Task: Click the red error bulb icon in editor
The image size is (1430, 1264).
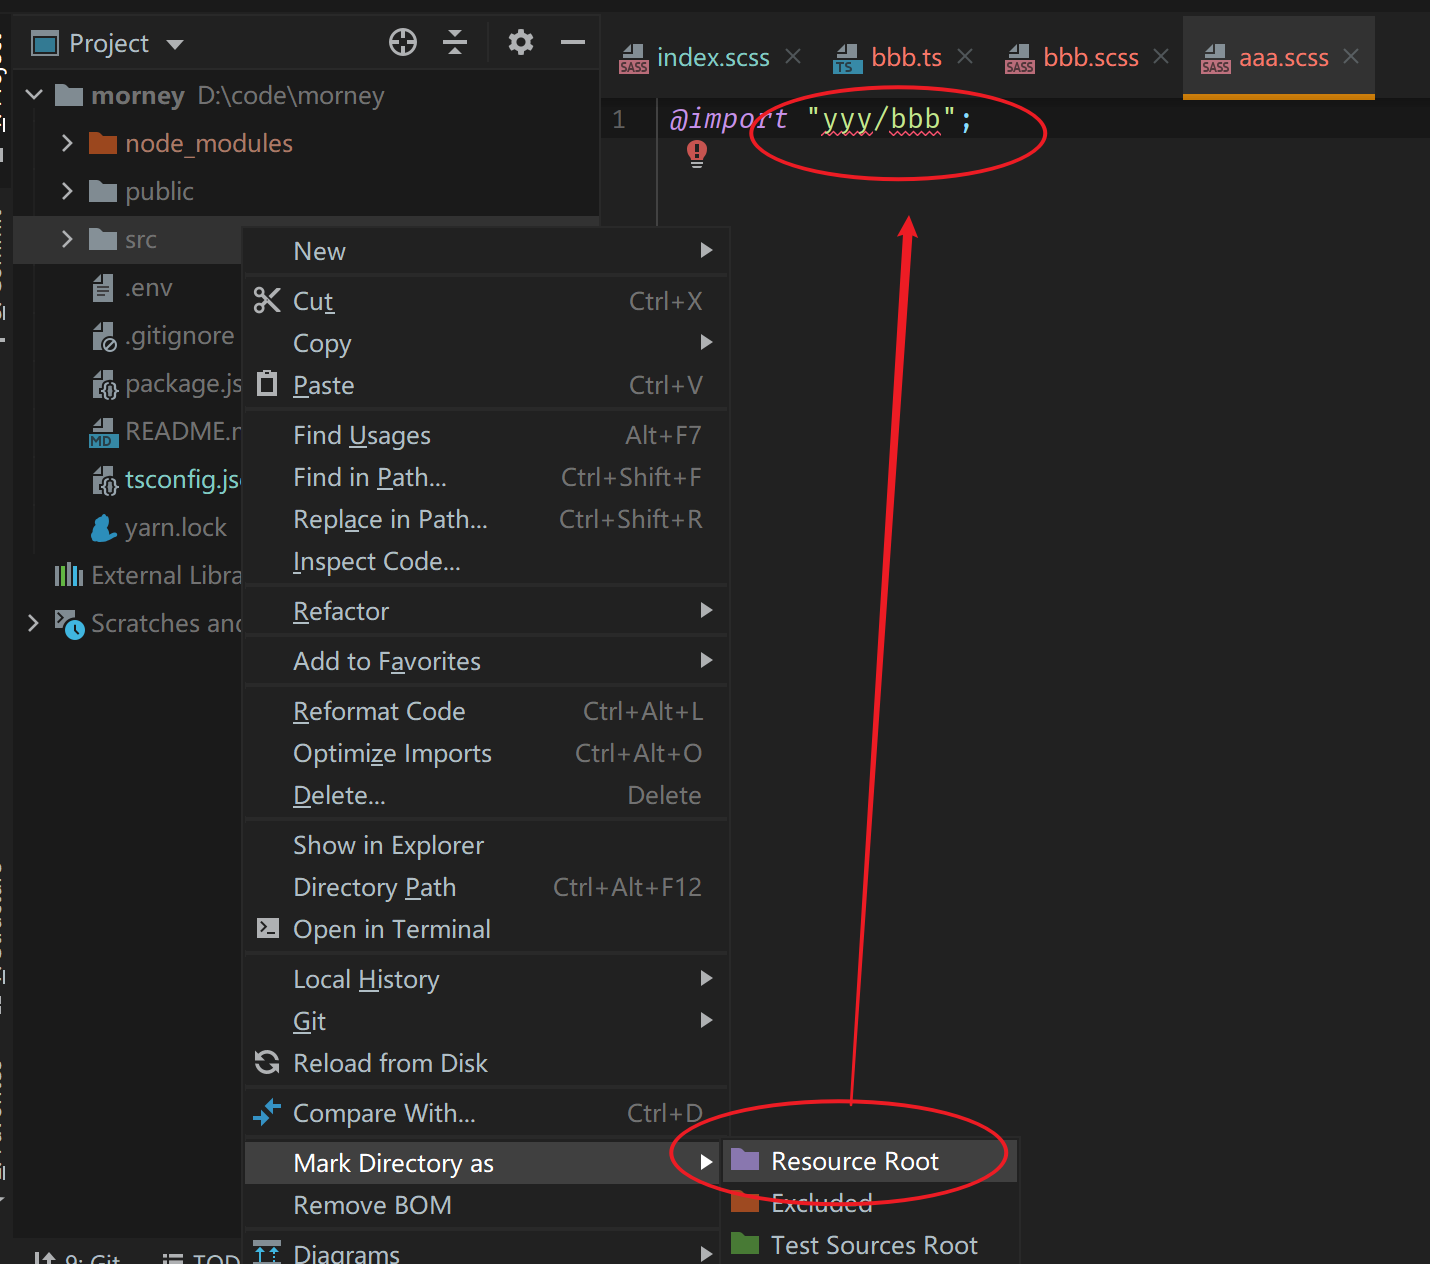Action: (697, 153)
